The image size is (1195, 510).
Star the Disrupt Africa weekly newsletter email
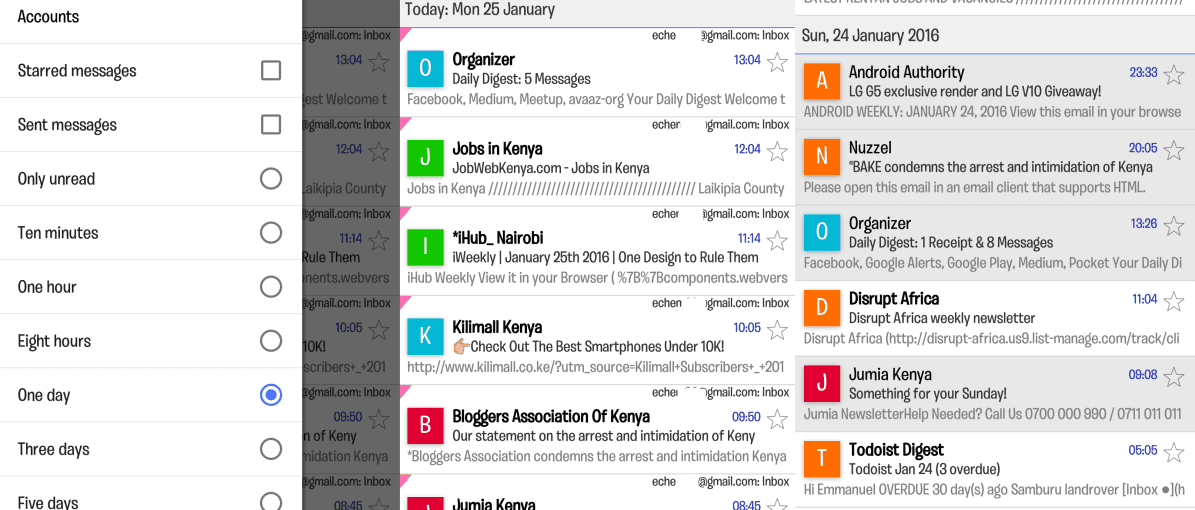1174,300
